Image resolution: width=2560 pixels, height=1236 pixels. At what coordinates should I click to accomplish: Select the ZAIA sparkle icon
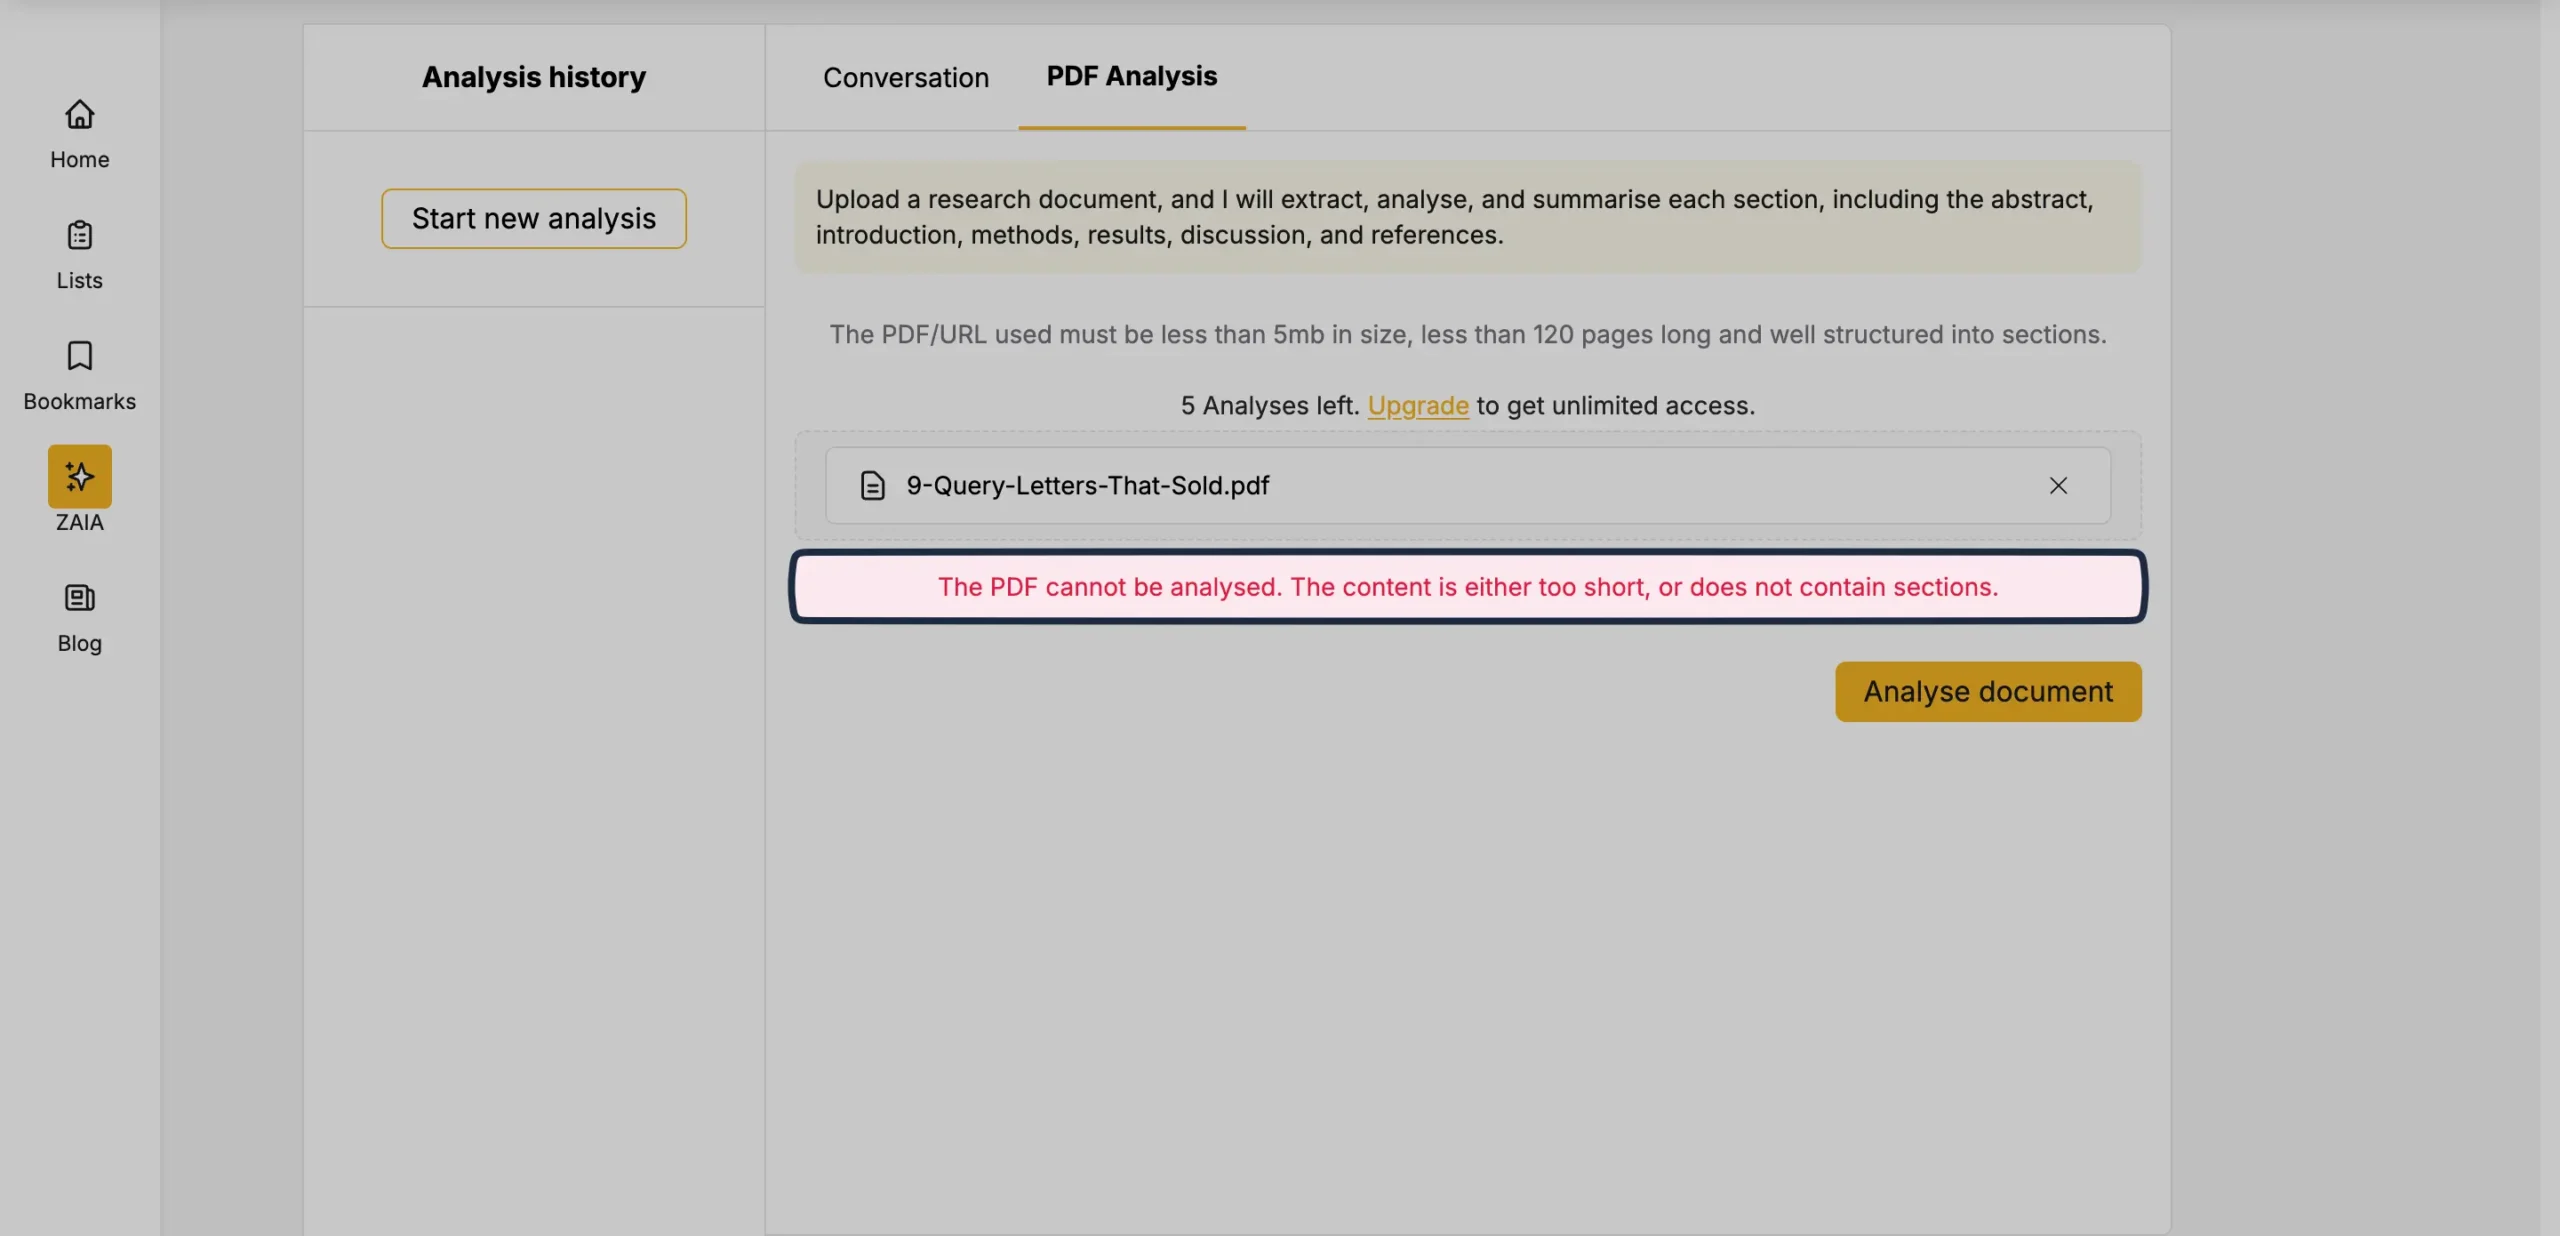[x=79, y=476]
